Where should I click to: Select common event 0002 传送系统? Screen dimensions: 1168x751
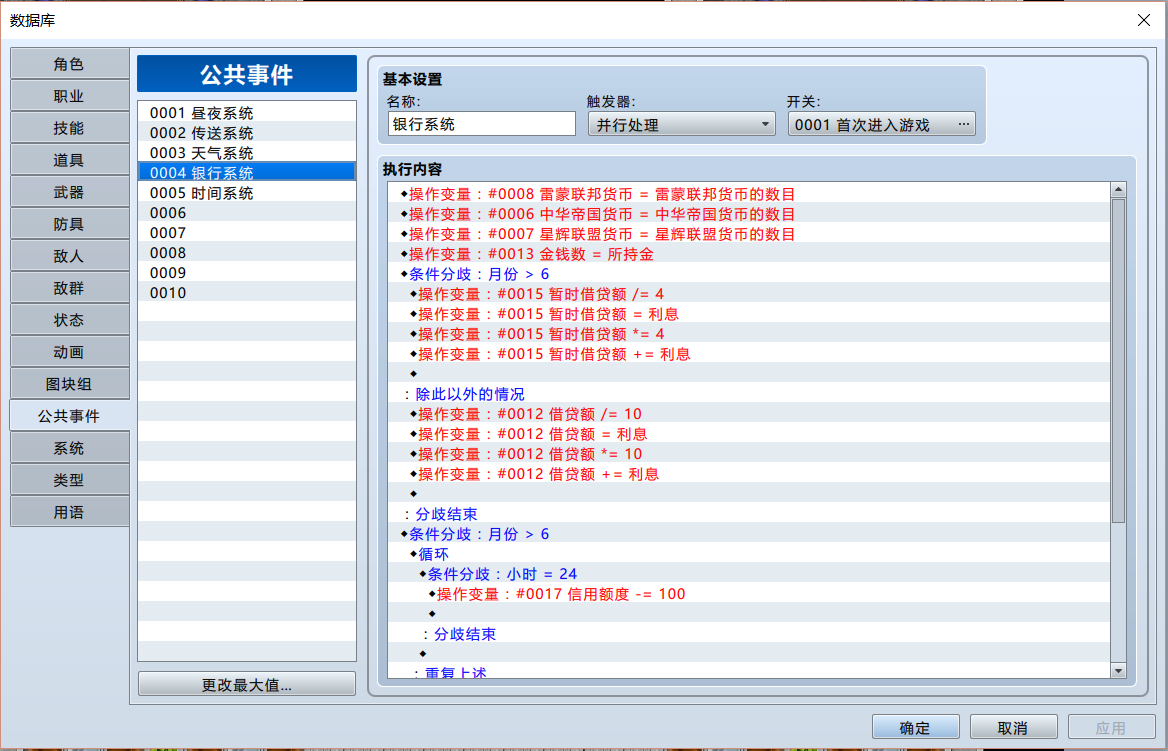(x=247, y=133)
